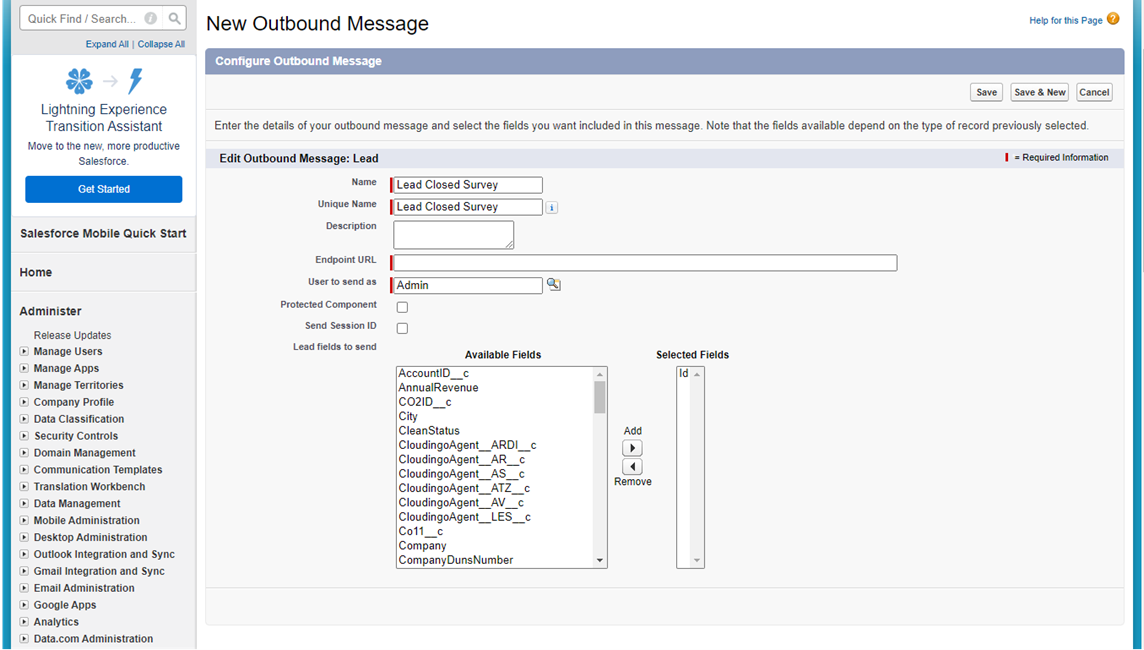Click into the Endpoint URL field

pyautogui.click(x=645, y=263)
